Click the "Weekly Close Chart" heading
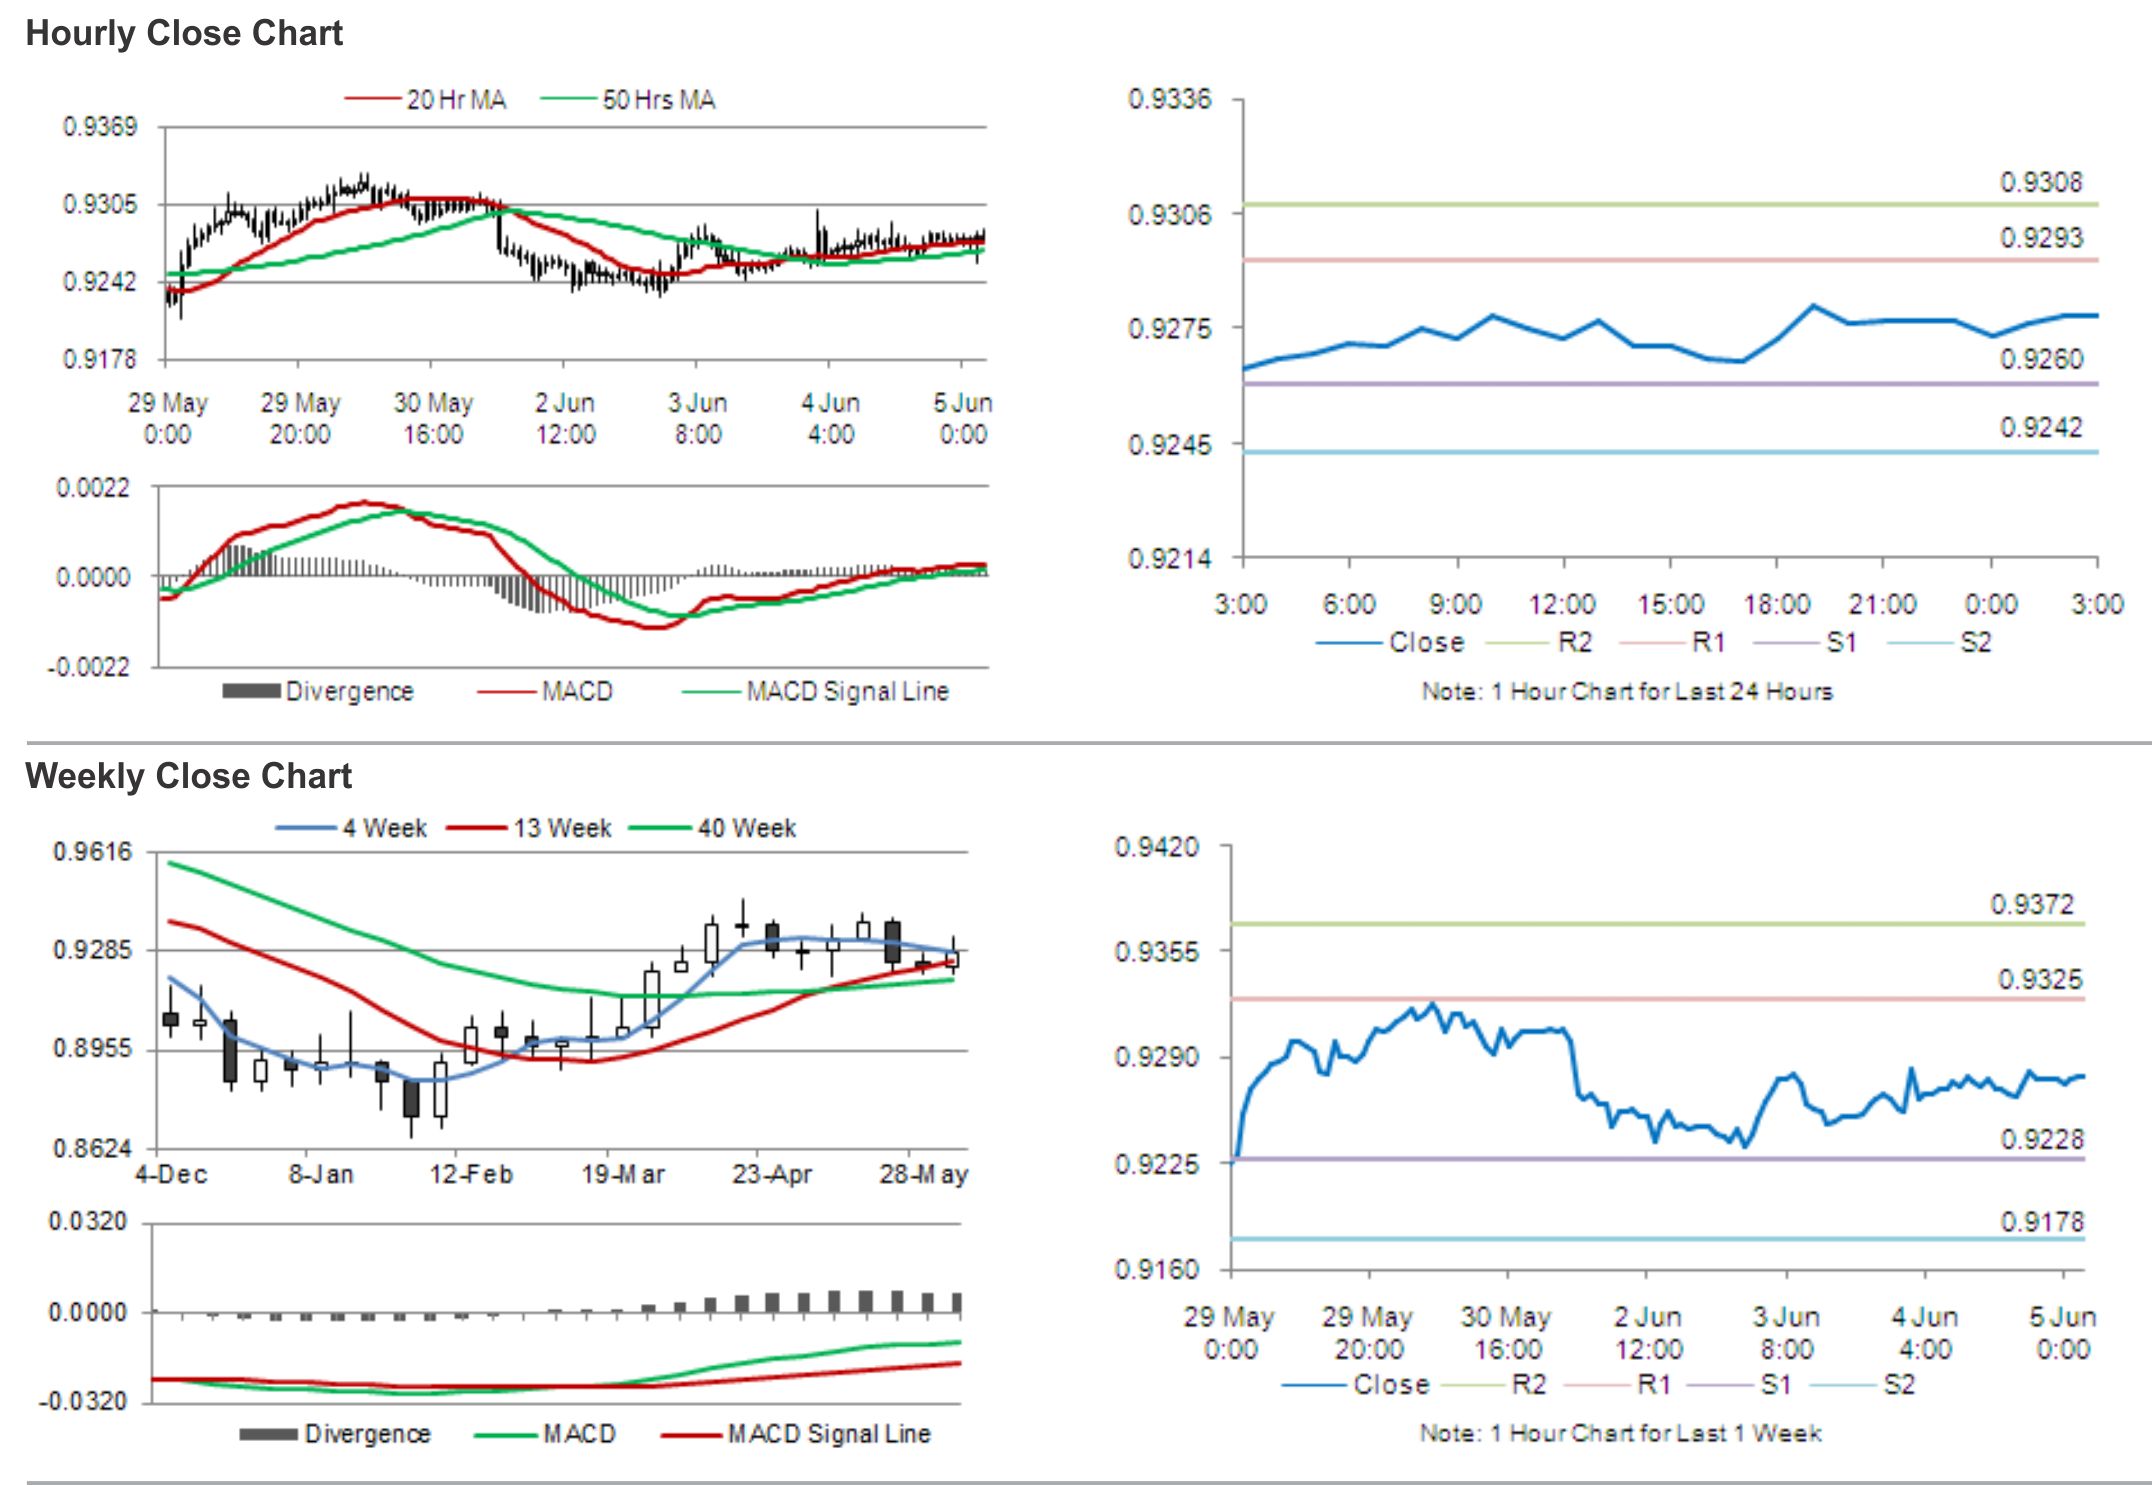The height and width of the screenshot is (1485, 2152). [x=188, y=776]
